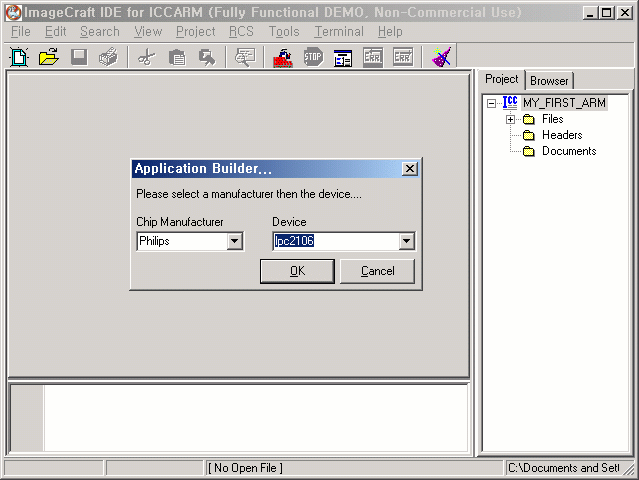Open the Terminal menu
The height and width of the screenshot is (480, 639).
(339, 31)
